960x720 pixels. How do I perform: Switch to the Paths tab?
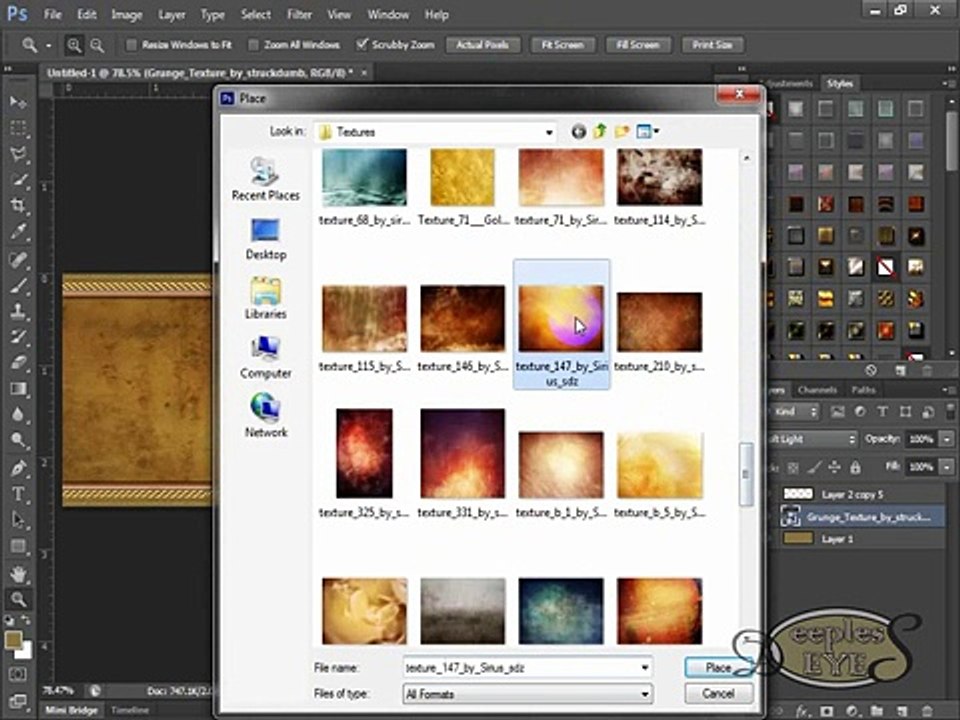pyautogui.click(x=863, y=389)
